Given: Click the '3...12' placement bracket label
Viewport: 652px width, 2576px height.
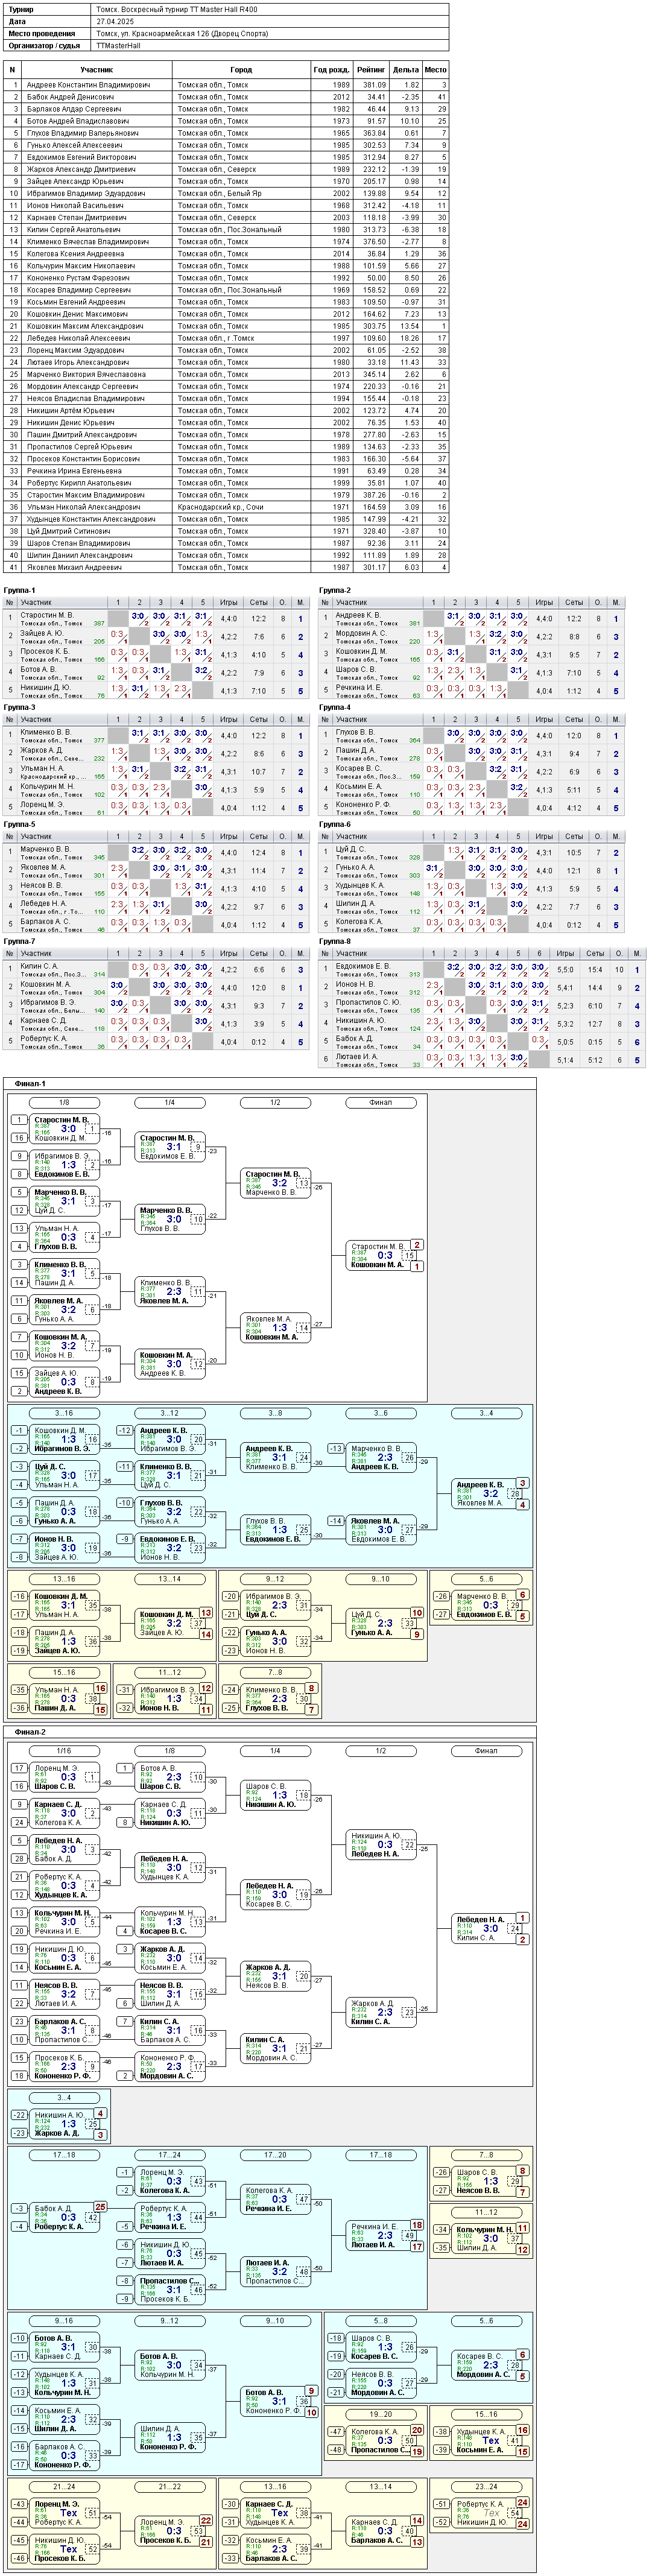Looking at the screenshot, I should 169,1413.
